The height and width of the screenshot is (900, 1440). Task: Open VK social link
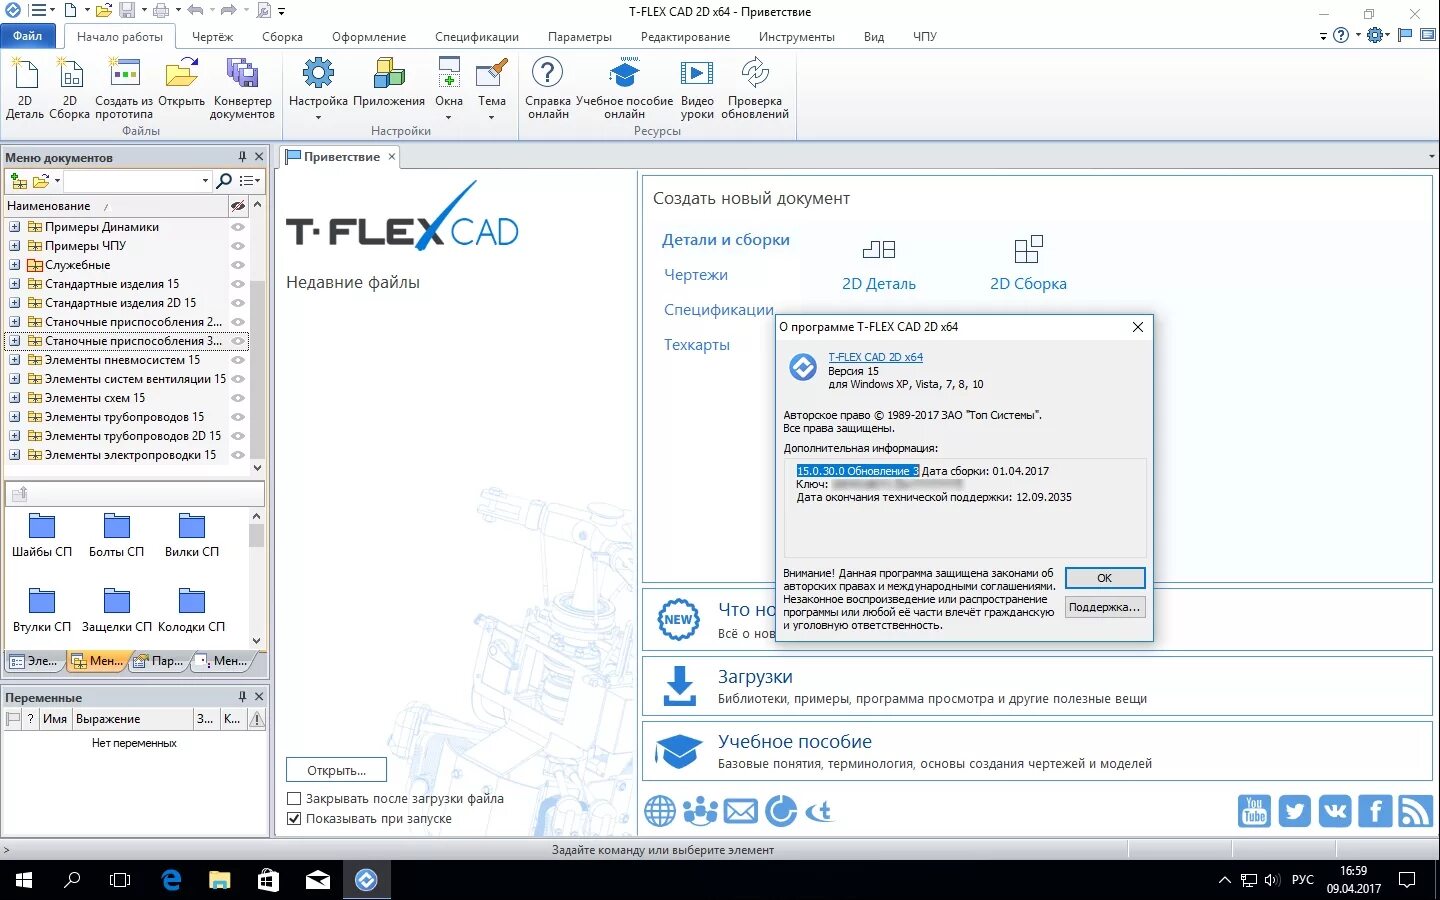[1334, 810]
